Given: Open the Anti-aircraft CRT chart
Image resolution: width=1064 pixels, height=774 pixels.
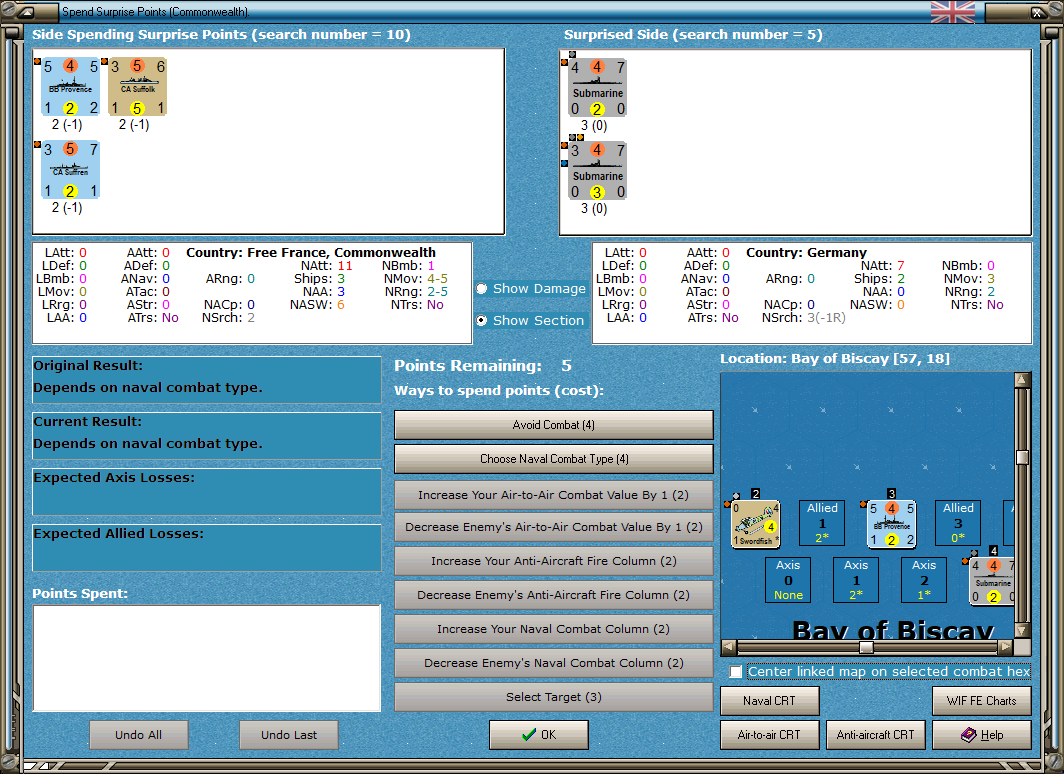Looking at the screenshot, I should point(875,735).
